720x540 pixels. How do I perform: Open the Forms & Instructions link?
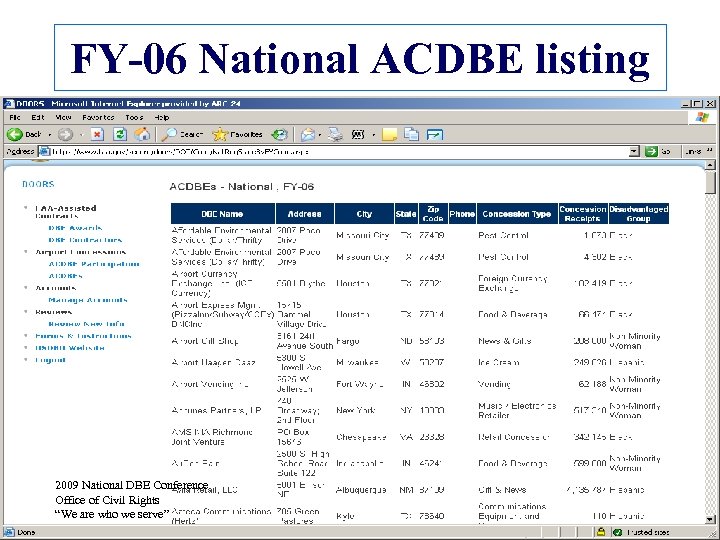pos(83,336)
